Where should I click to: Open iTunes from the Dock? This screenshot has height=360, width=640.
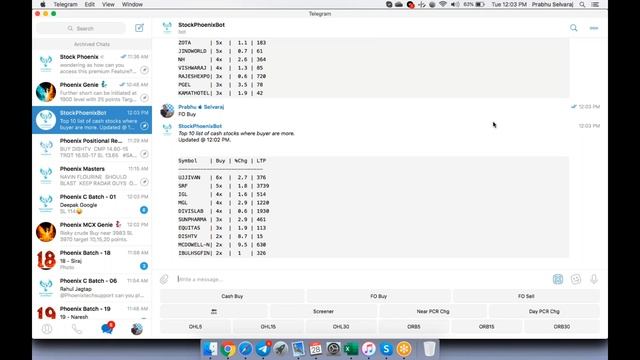coord(368,349)
